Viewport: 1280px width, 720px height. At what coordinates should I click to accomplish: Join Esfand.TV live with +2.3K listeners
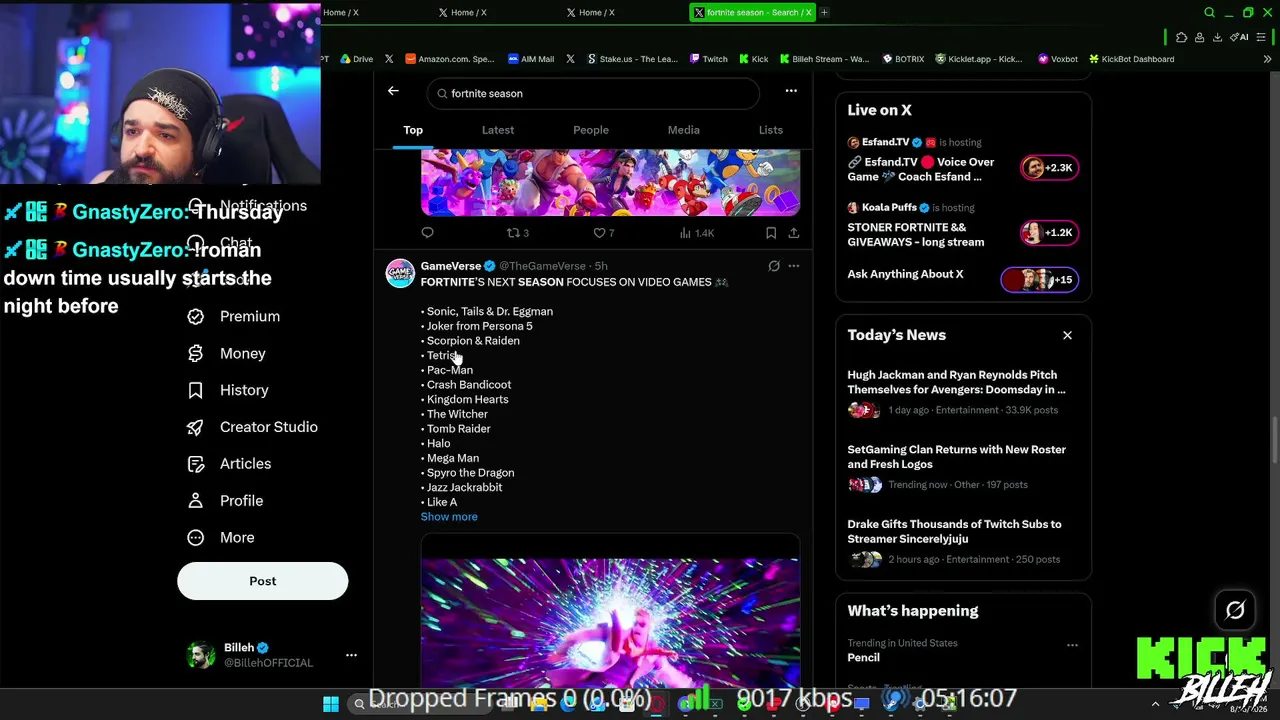(1048, 168)
